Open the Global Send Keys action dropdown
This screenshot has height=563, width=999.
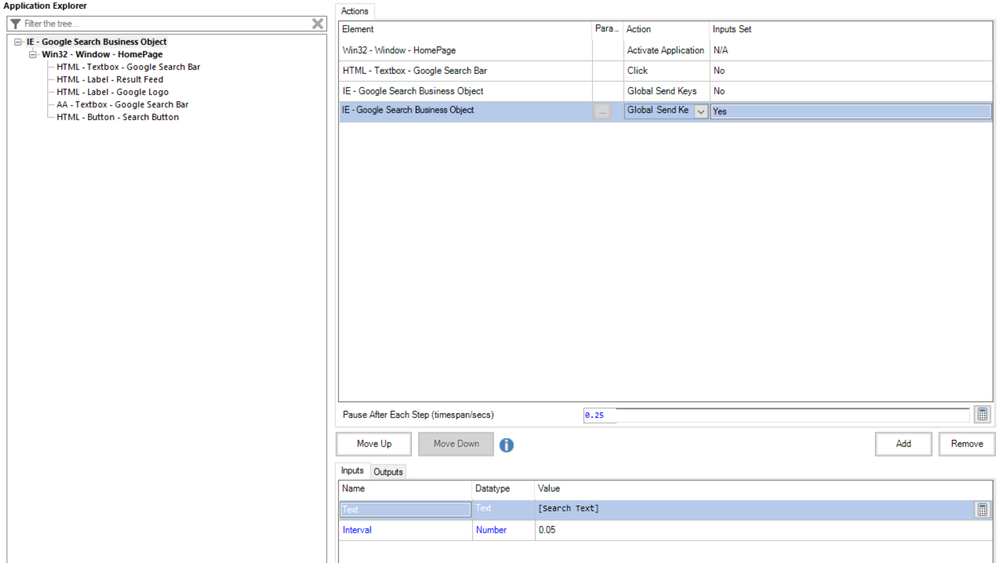[x=700, y=112]
